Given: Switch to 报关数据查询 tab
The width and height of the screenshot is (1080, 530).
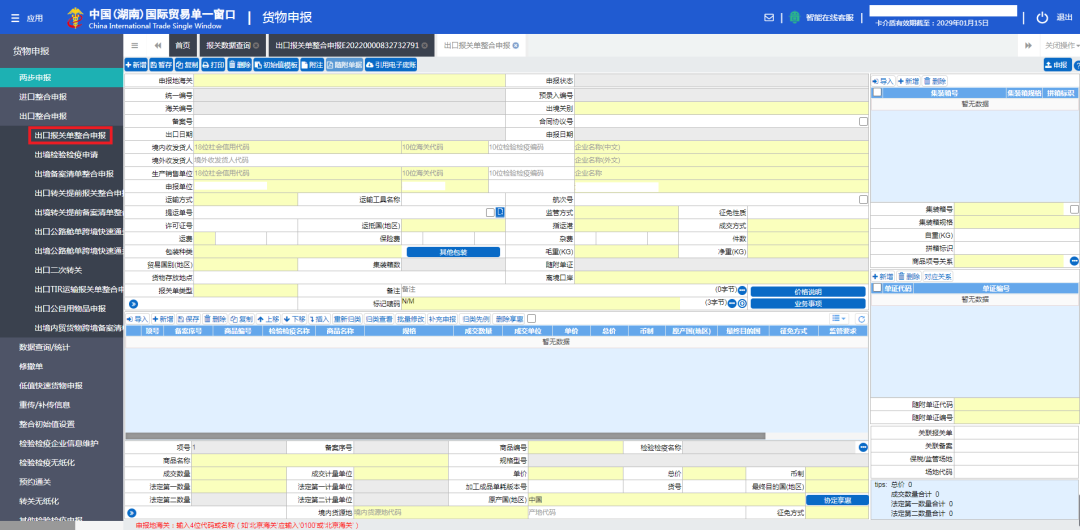Looking at the screenshot, I should coord(228,45).
